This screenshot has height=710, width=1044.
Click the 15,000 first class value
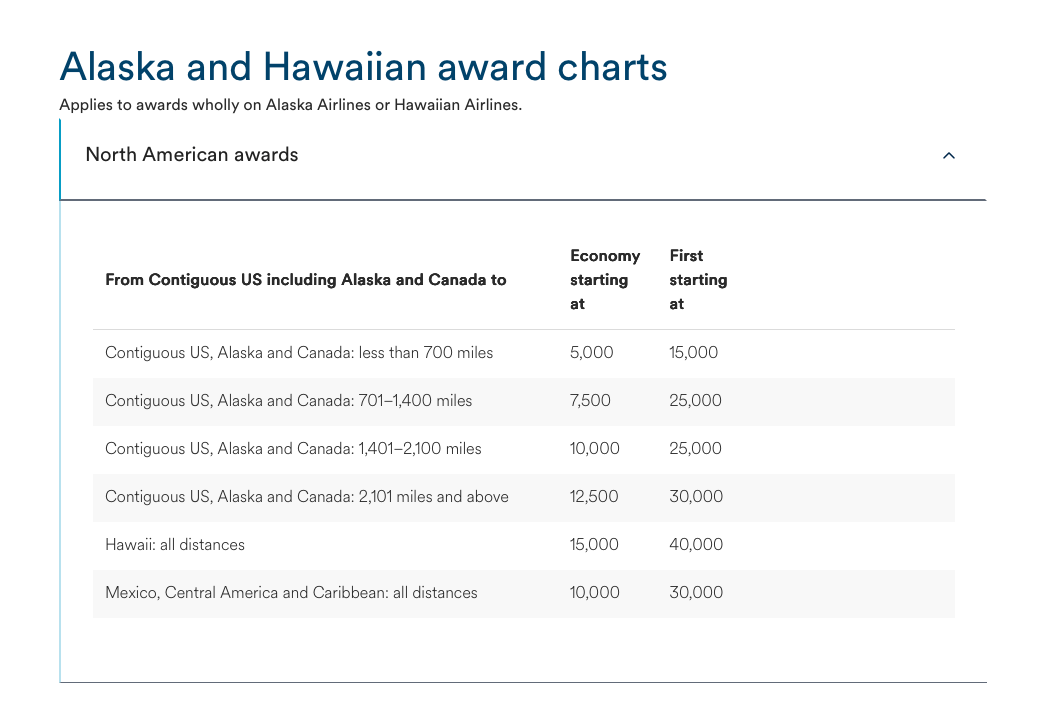point(693,353)
